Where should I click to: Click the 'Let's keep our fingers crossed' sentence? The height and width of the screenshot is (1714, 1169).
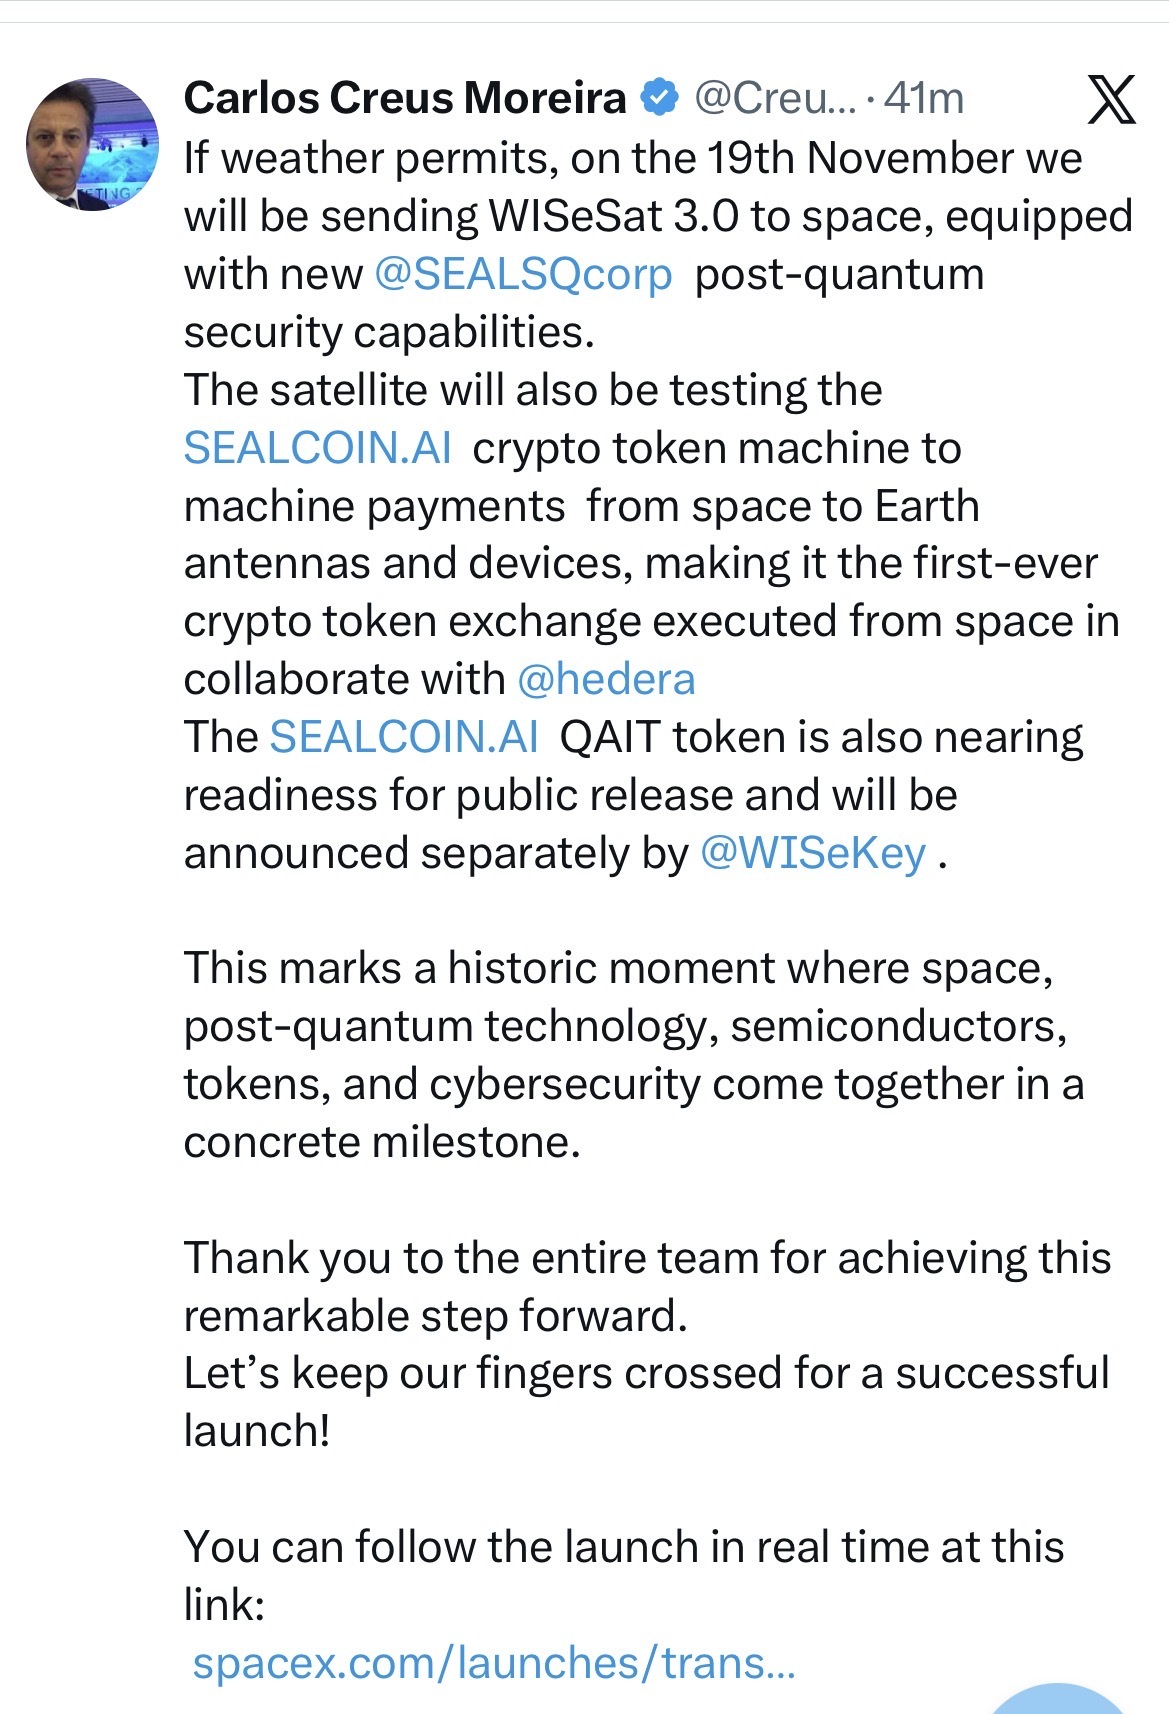647,1402
